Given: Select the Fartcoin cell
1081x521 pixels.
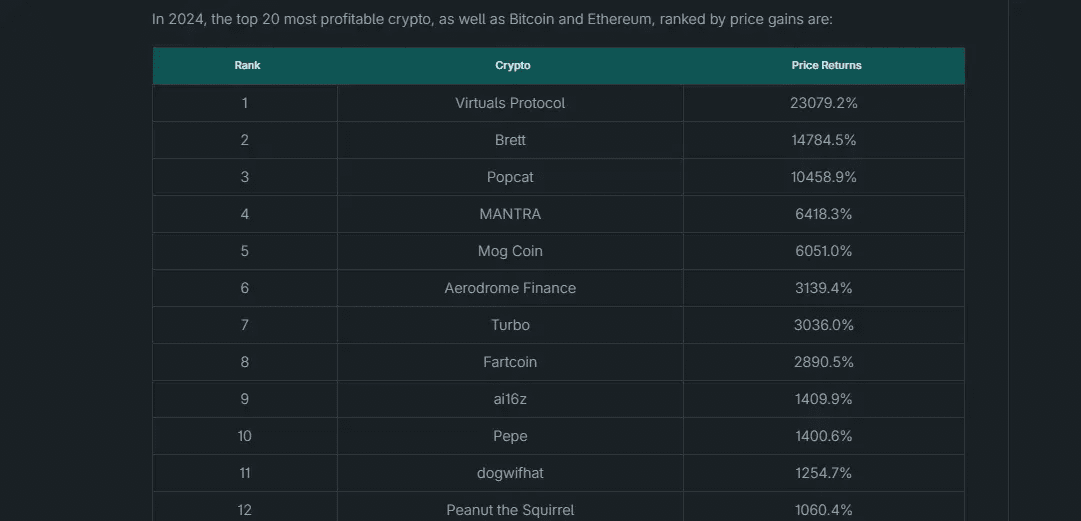Looking at the screenshot, I should [x=510, y=362].
